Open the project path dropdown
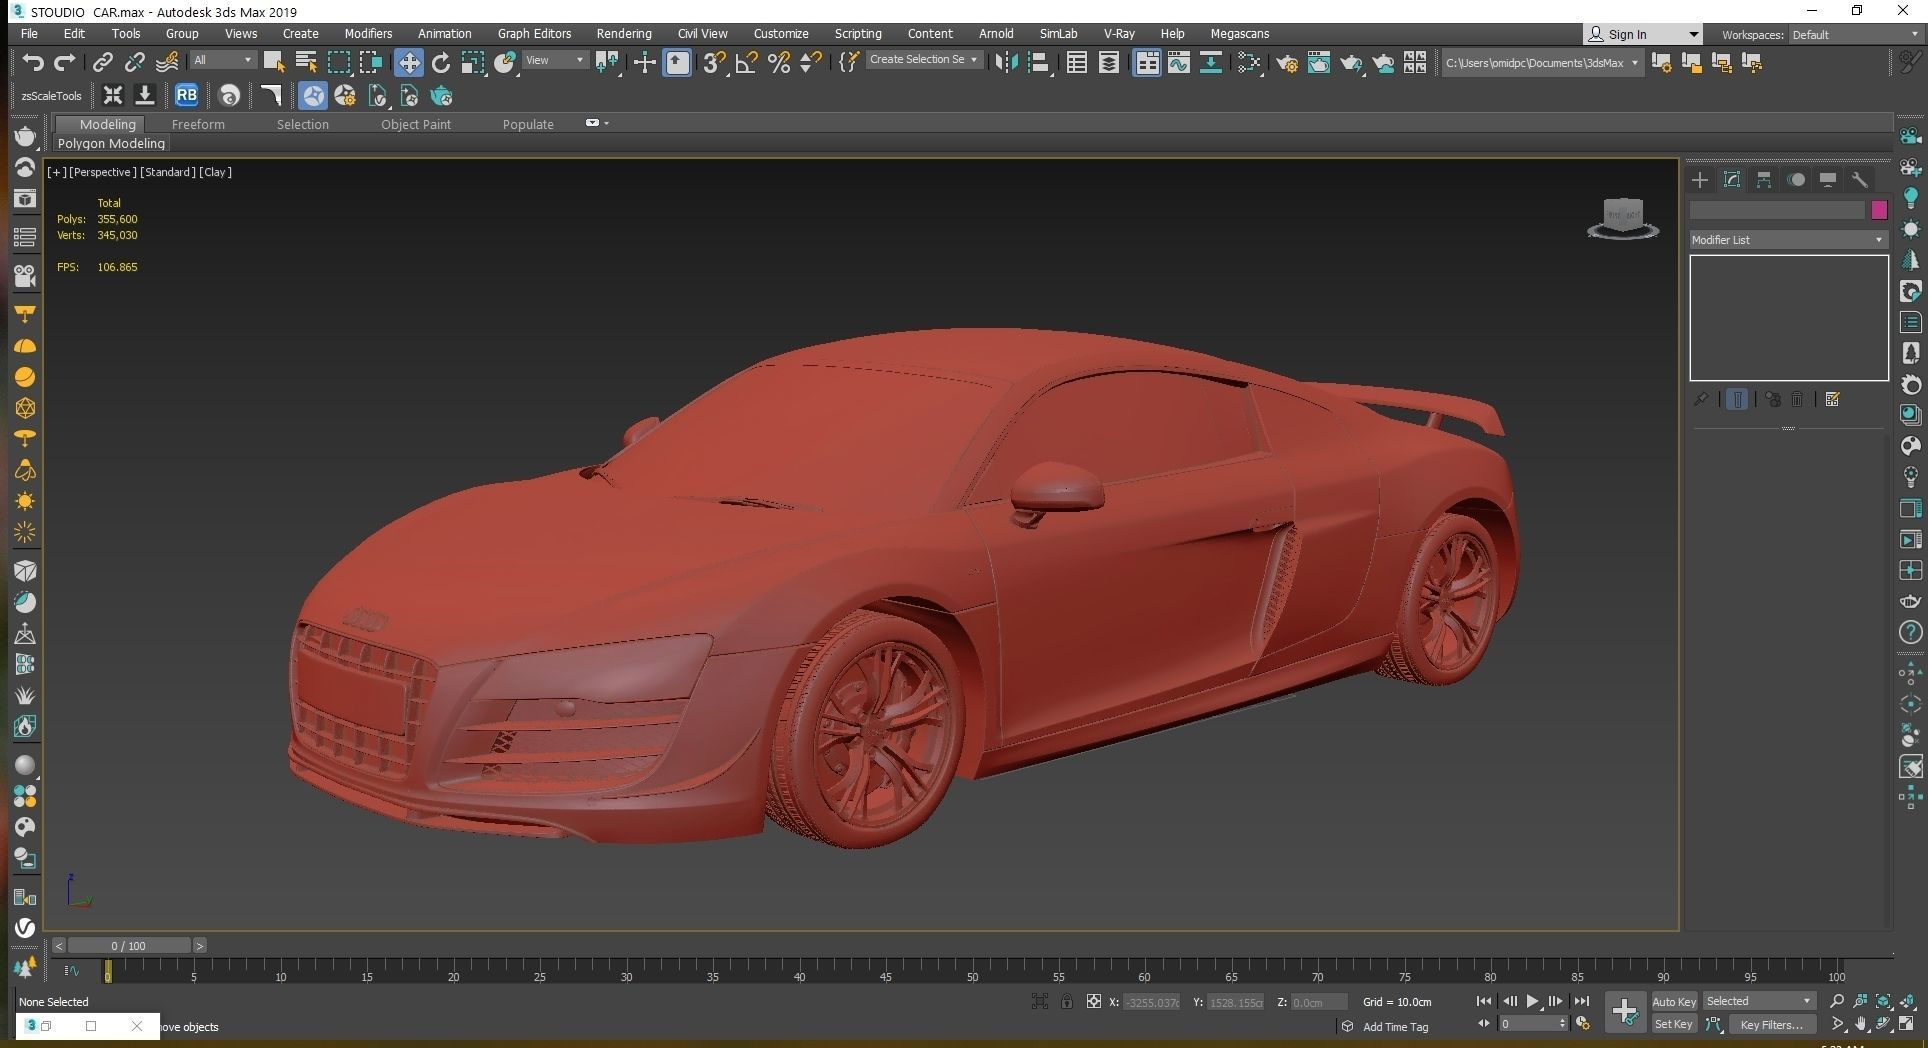This screenshot has width=1928, height=1048. point(1541,63)
